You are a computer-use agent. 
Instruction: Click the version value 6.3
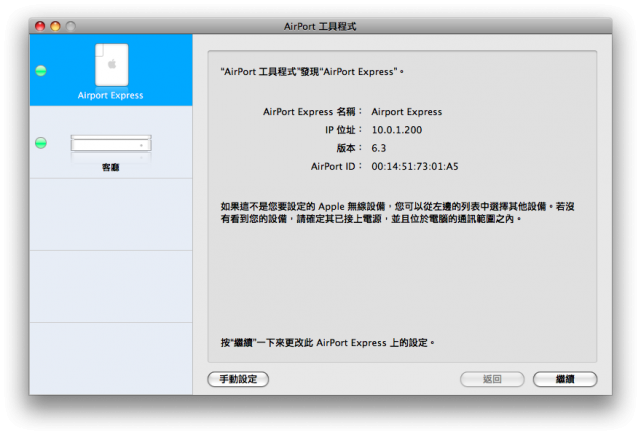378,148
